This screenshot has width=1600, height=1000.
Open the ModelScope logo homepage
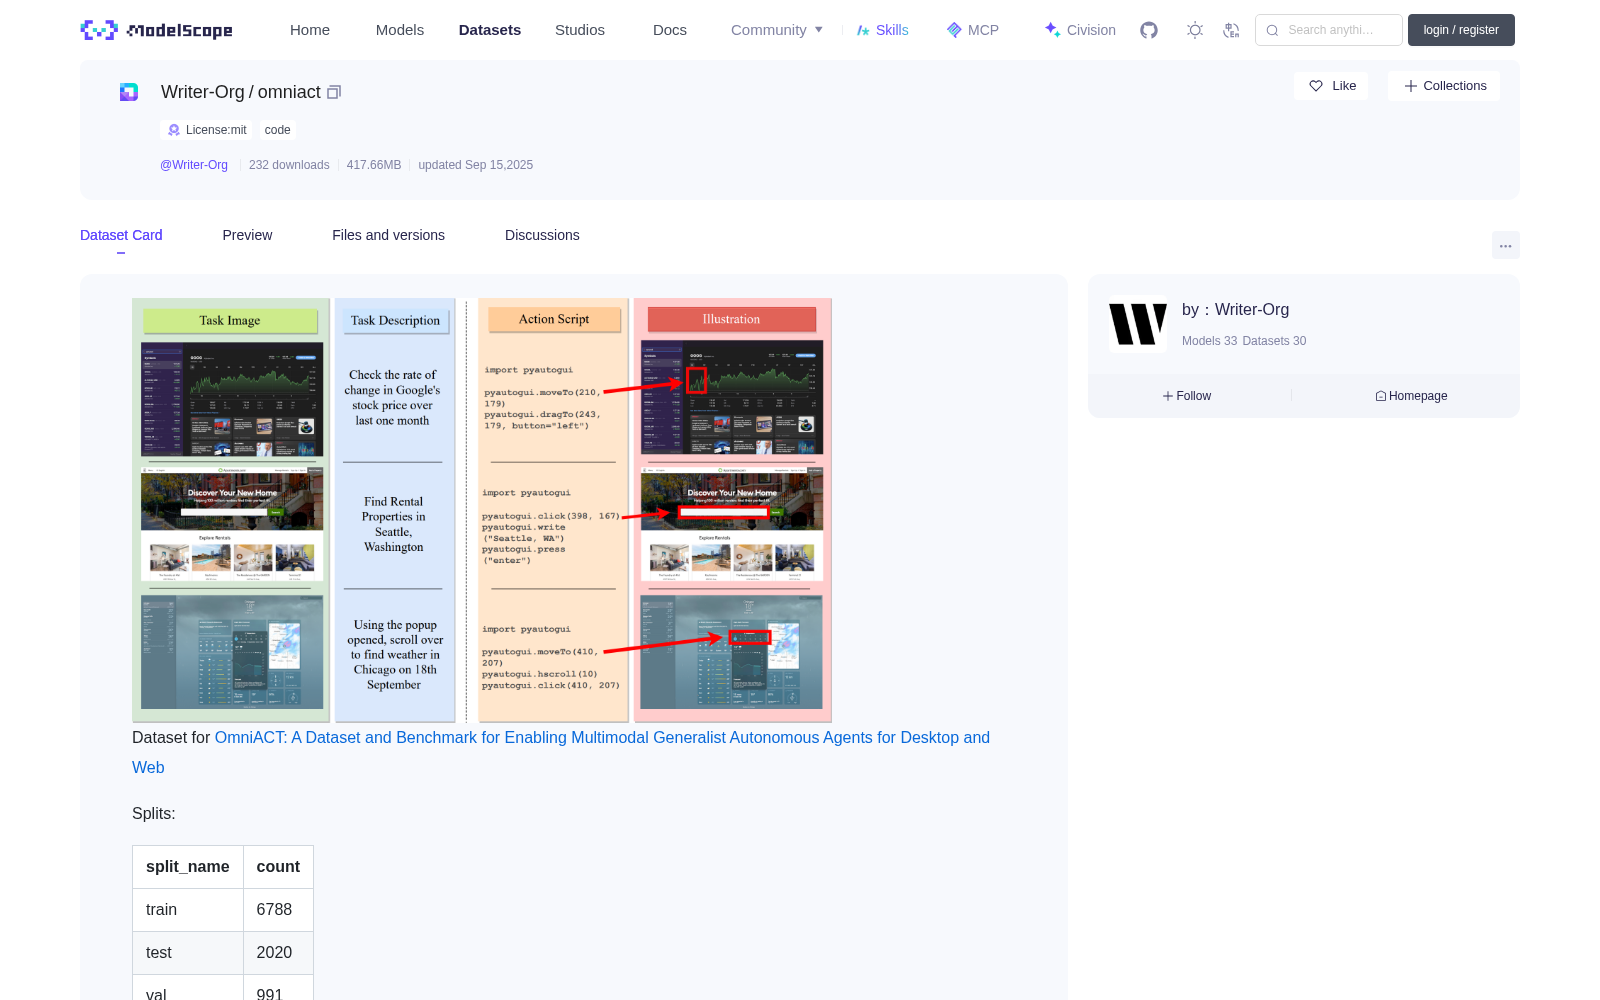click(x=157, y=30)
